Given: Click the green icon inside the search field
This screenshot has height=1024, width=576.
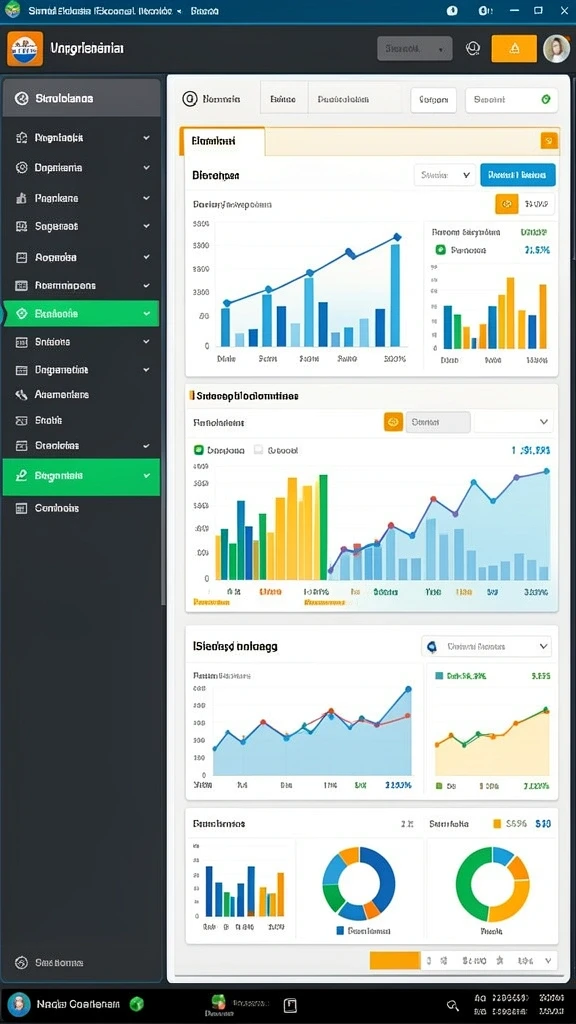Looking at the screenshot, I should pos(546,99).
